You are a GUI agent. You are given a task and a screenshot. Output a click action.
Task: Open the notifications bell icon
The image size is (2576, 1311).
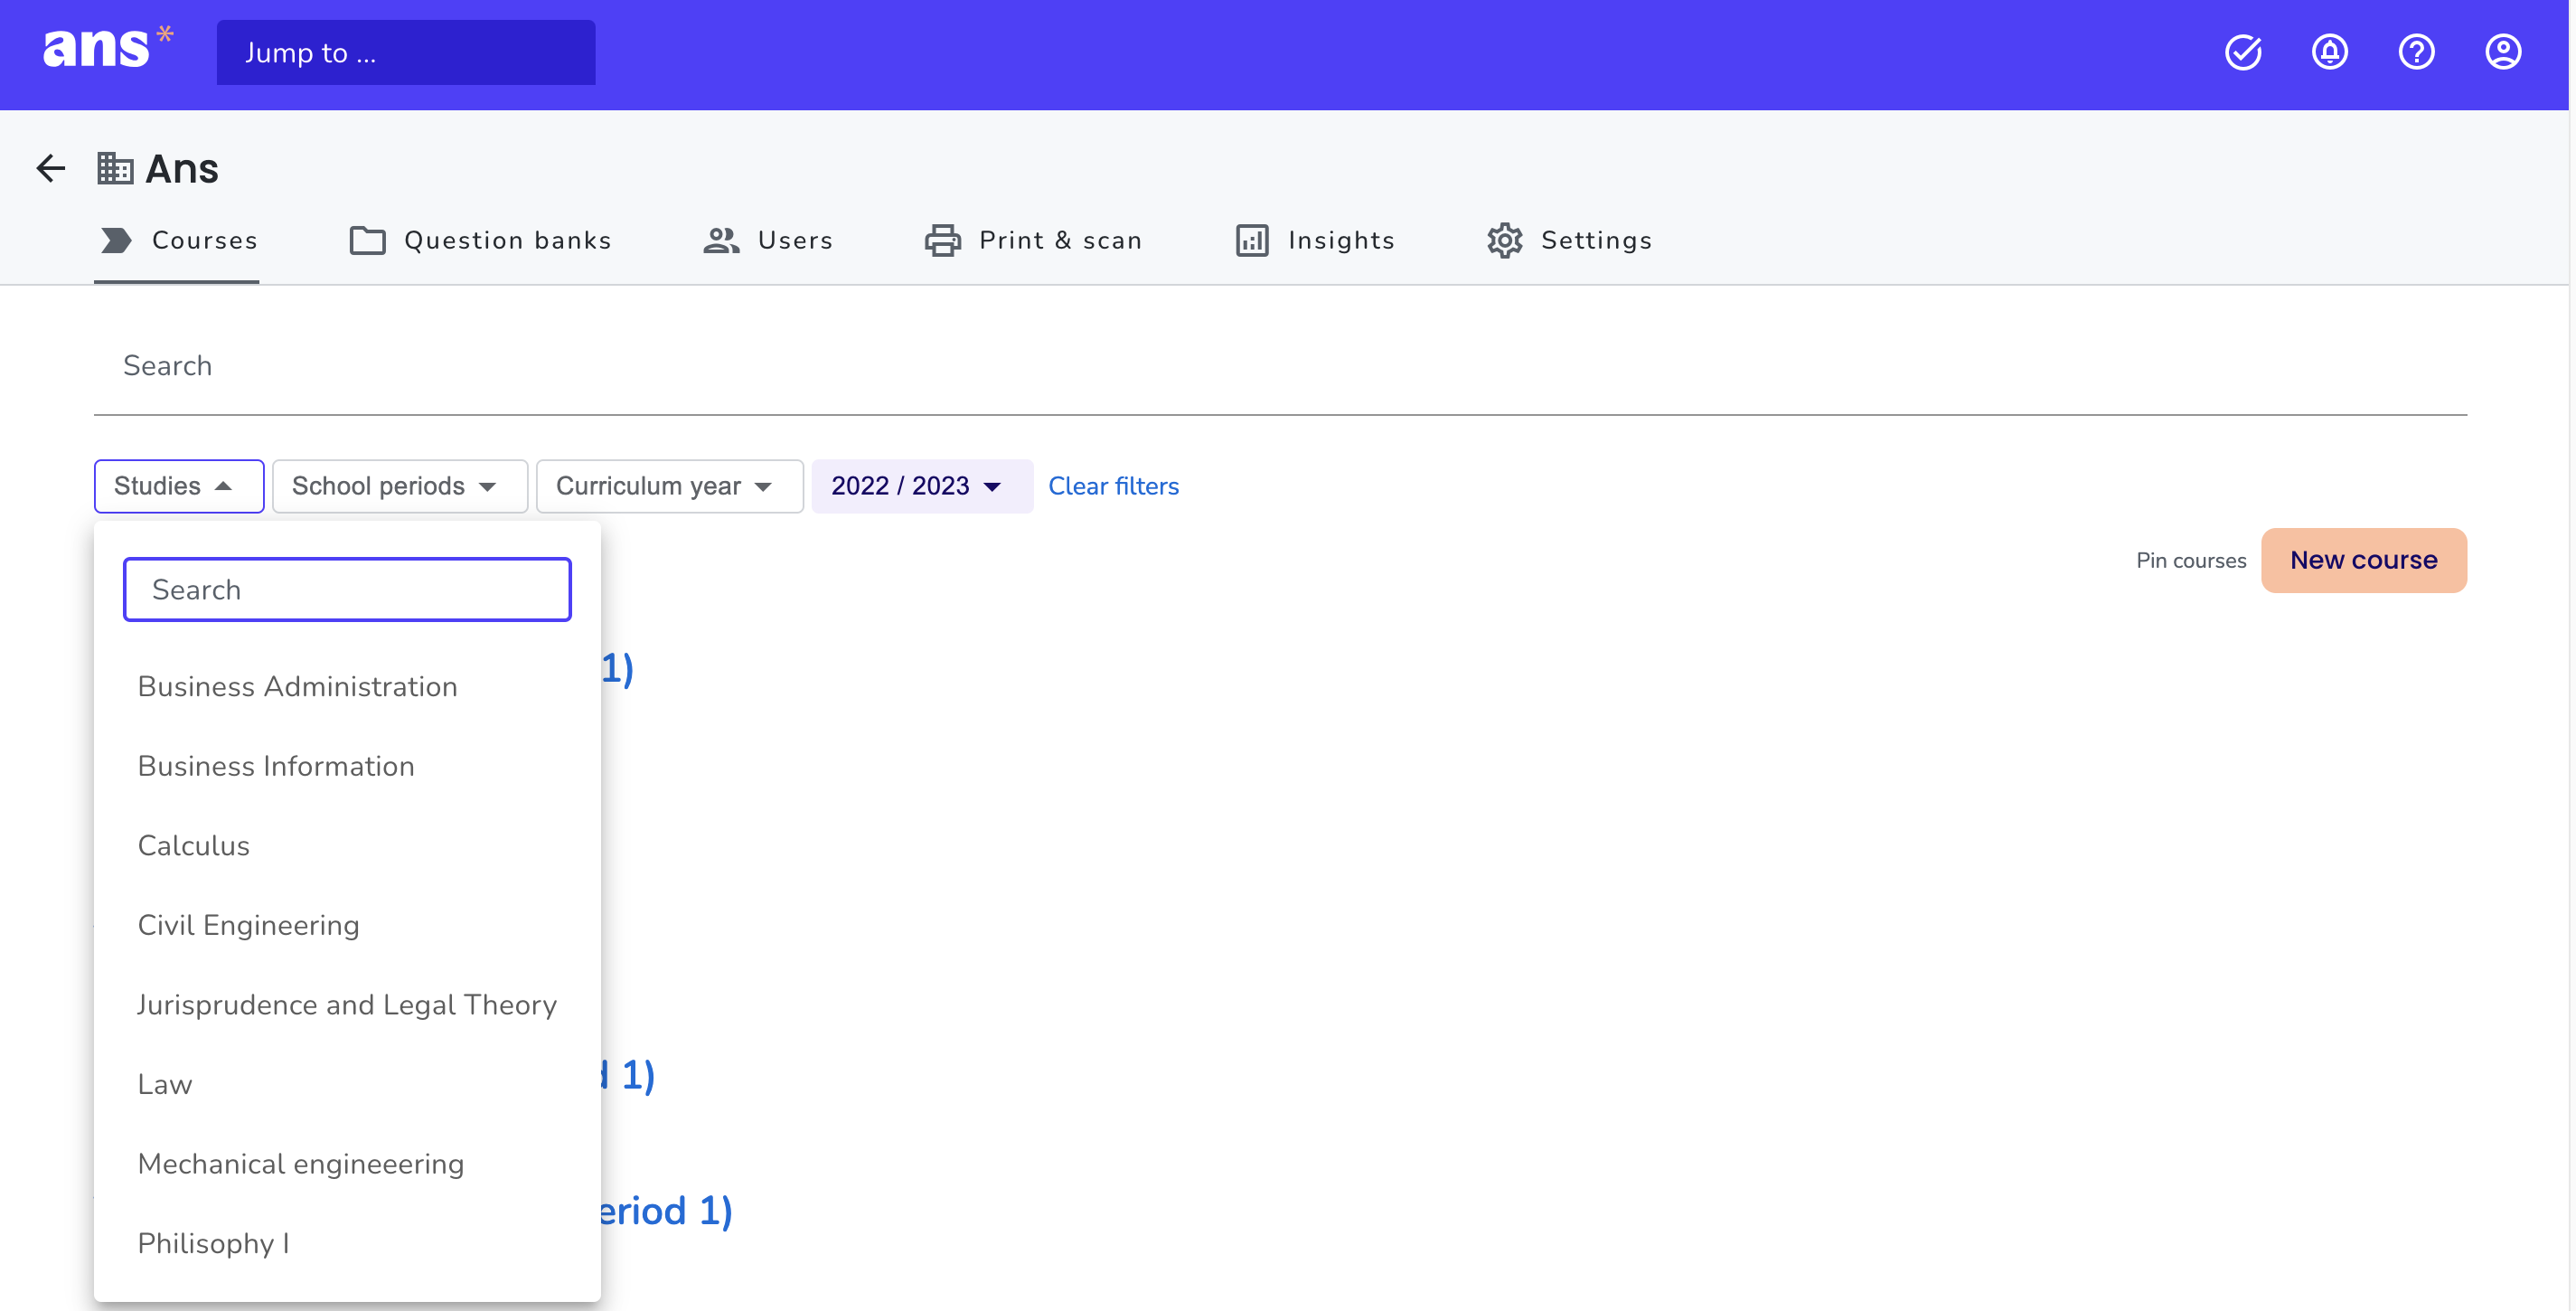pyautogui.click(x=2330, y=52)
